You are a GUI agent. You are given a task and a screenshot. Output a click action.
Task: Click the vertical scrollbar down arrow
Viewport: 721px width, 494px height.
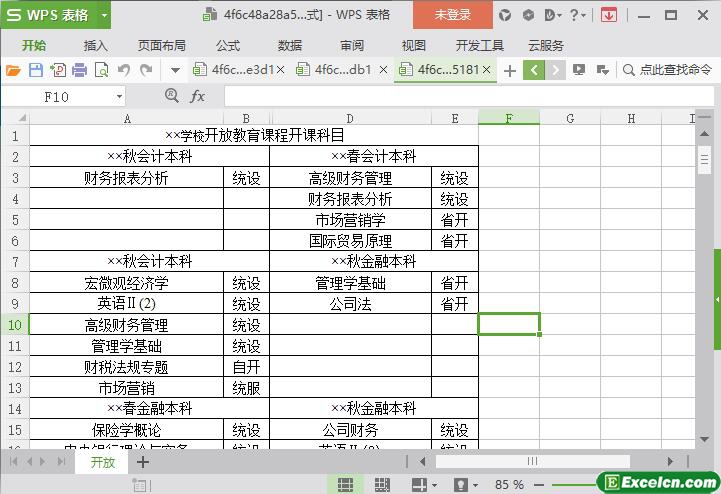704,439
